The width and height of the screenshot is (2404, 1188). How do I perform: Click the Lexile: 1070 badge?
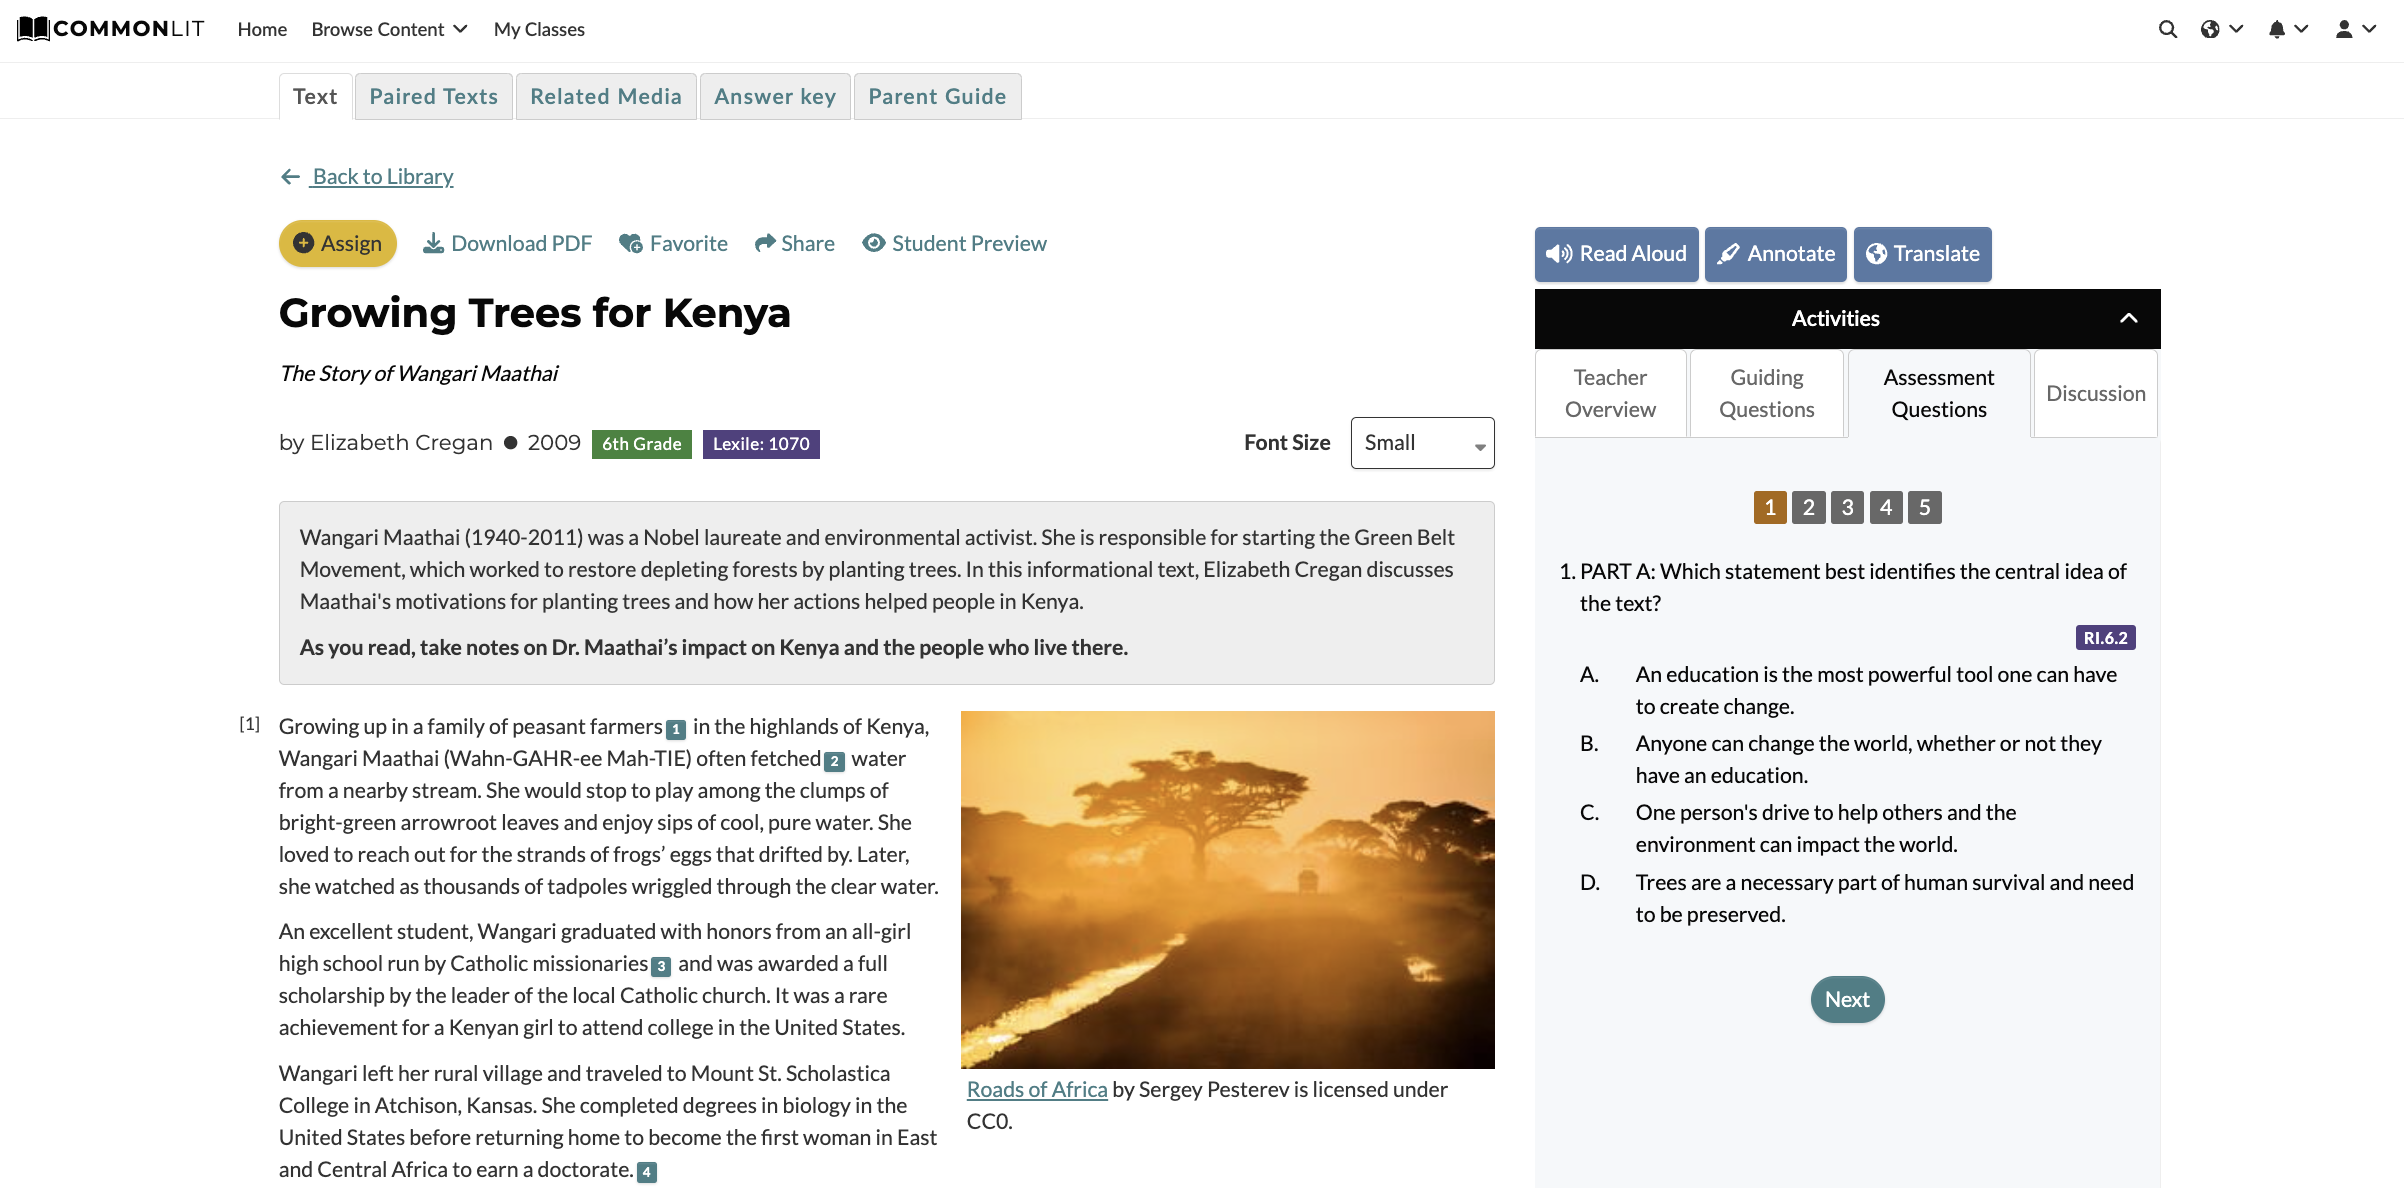(x=761, y=444)
